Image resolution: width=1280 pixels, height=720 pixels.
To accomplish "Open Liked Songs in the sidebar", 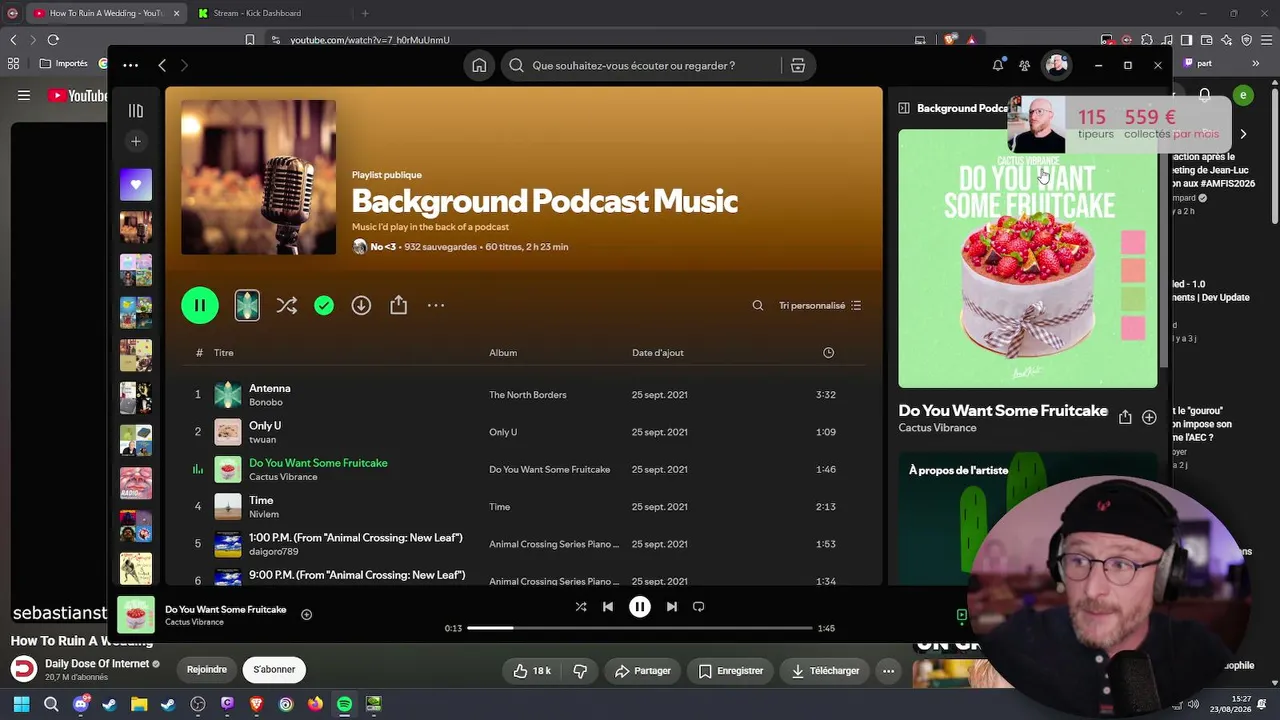I will coord(136,185).
